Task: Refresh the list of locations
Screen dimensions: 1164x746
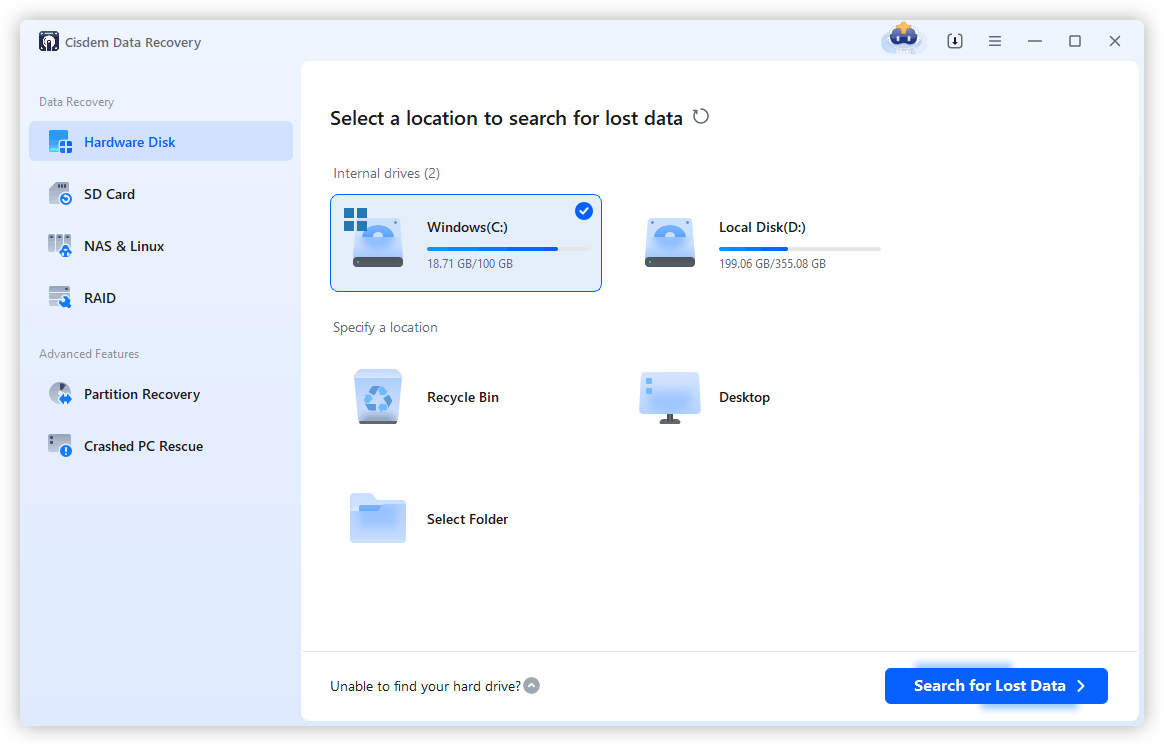Action: tap(700, 117)
